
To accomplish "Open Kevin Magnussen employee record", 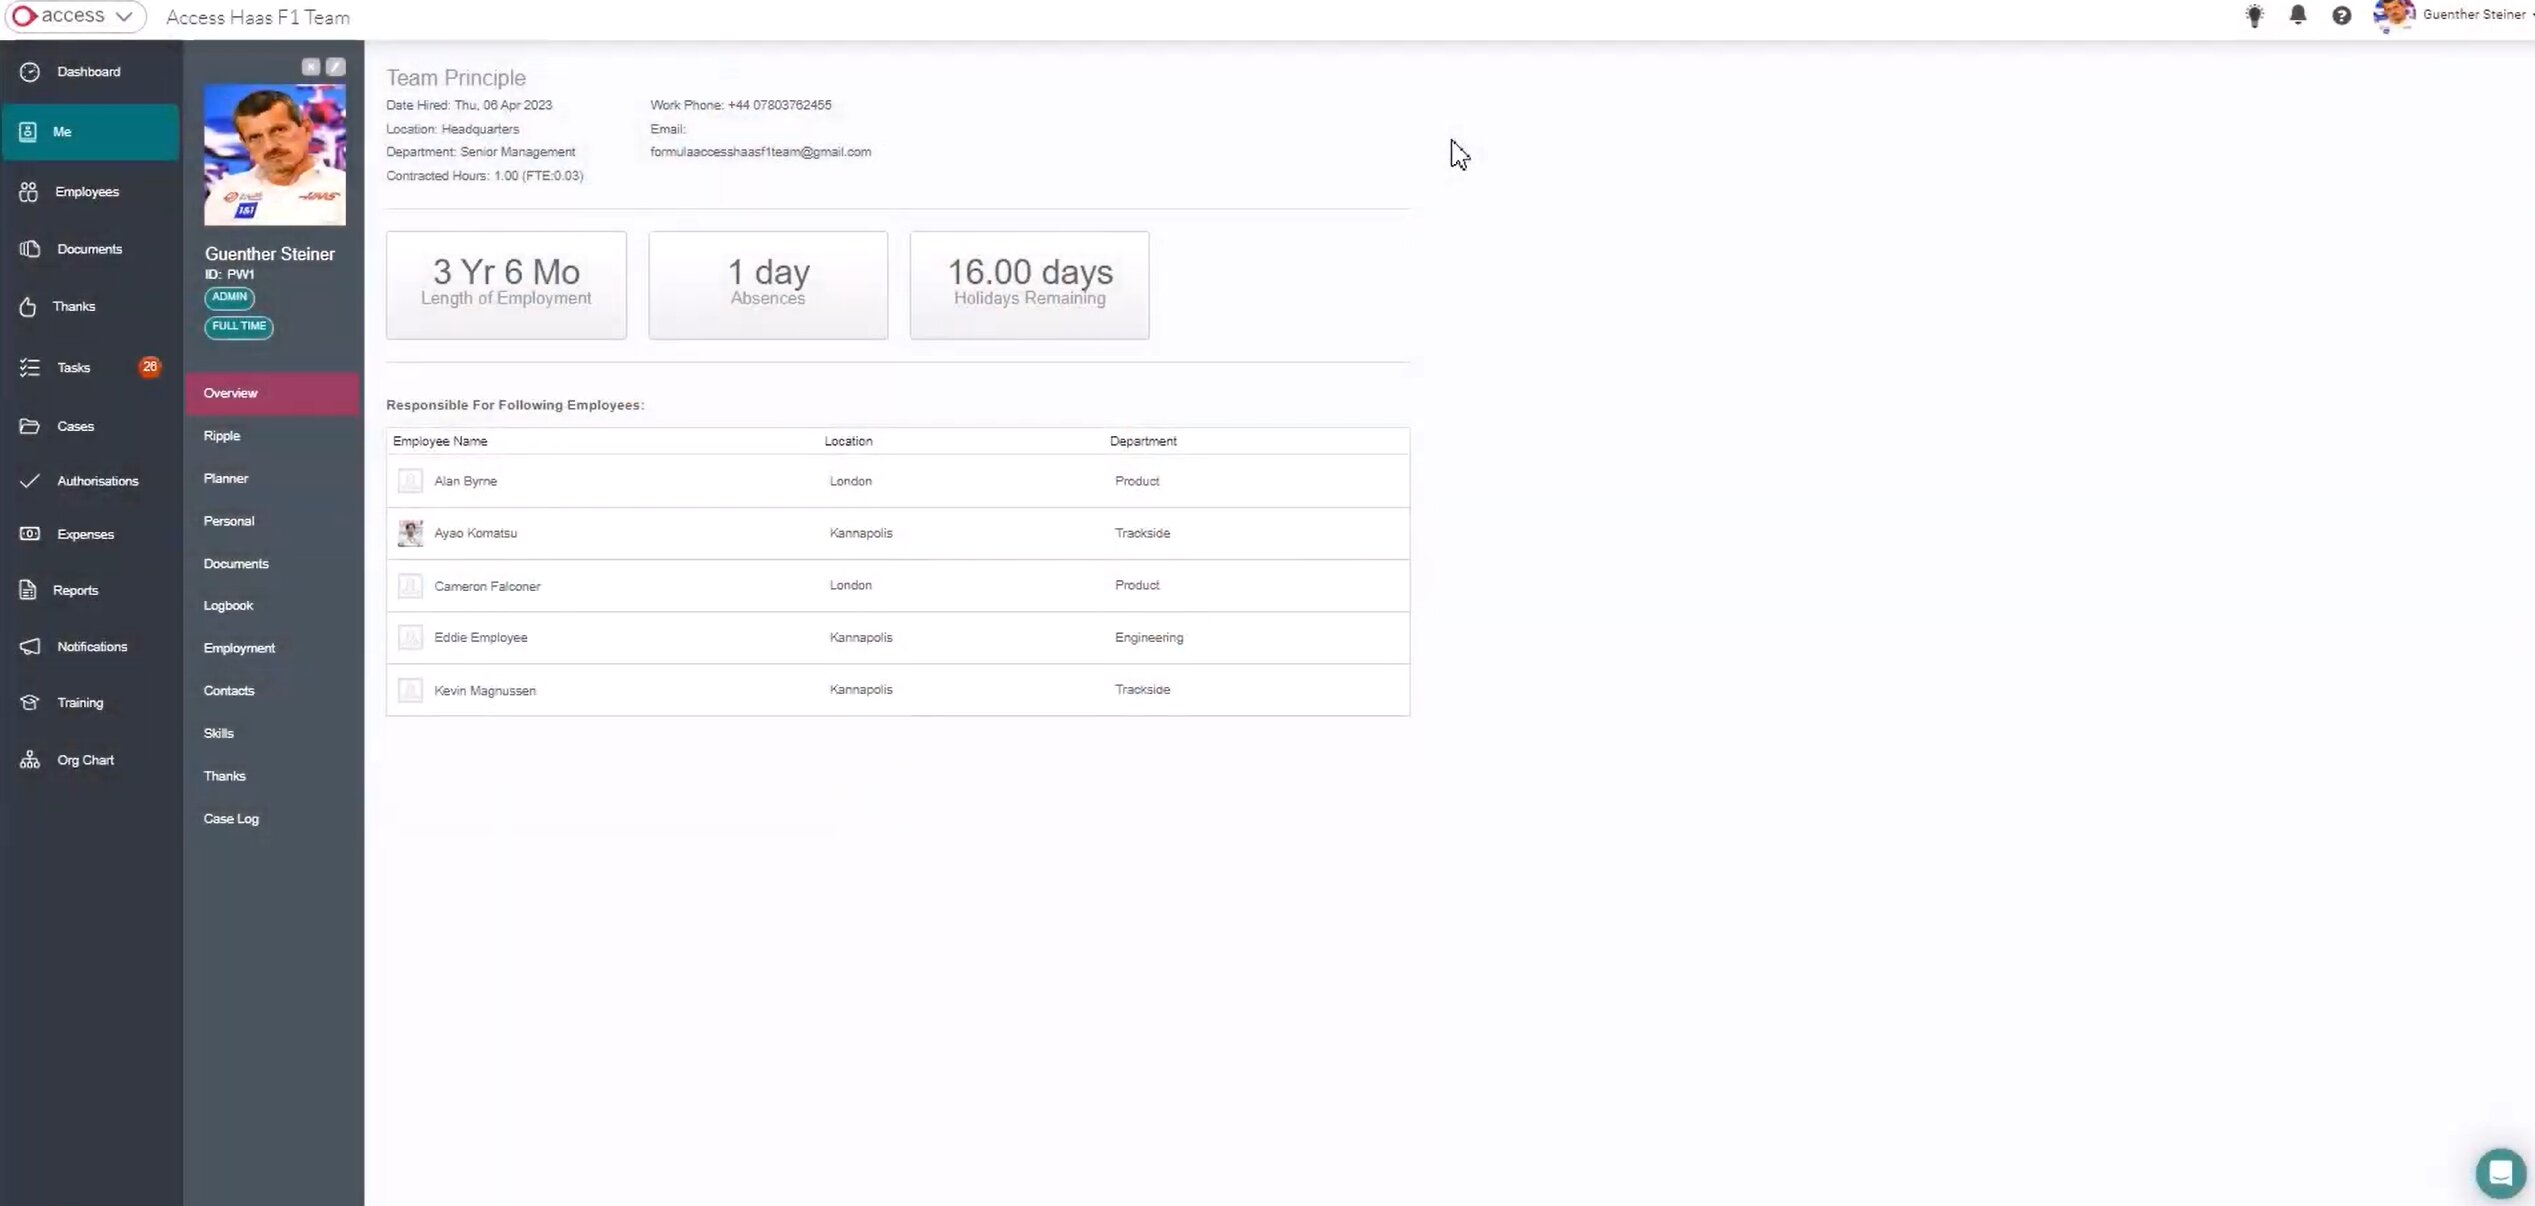I will pos(485,690).
